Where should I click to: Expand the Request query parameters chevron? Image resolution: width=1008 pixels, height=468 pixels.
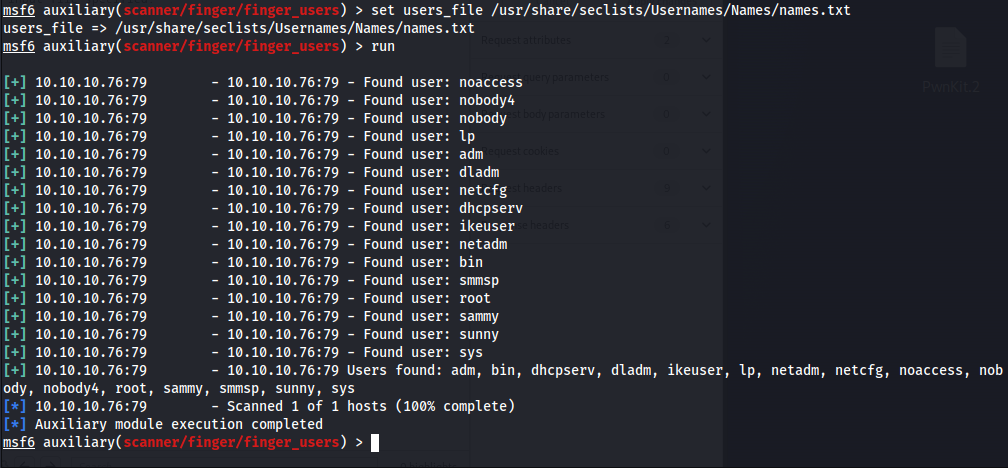tap(706, 78)
